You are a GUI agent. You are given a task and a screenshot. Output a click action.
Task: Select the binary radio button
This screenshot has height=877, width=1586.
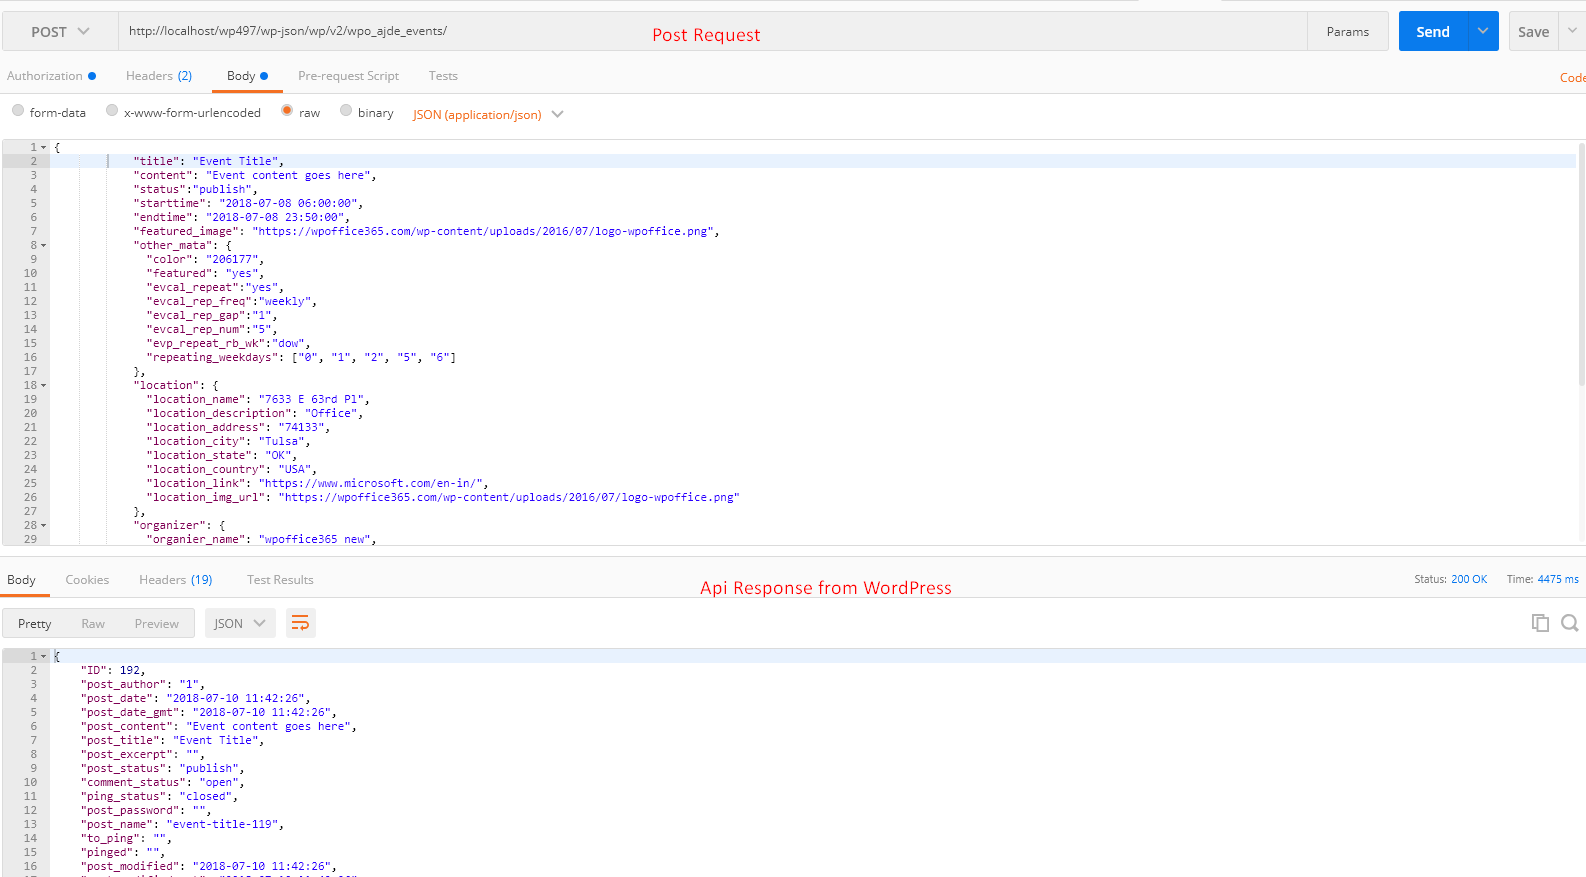346,111
